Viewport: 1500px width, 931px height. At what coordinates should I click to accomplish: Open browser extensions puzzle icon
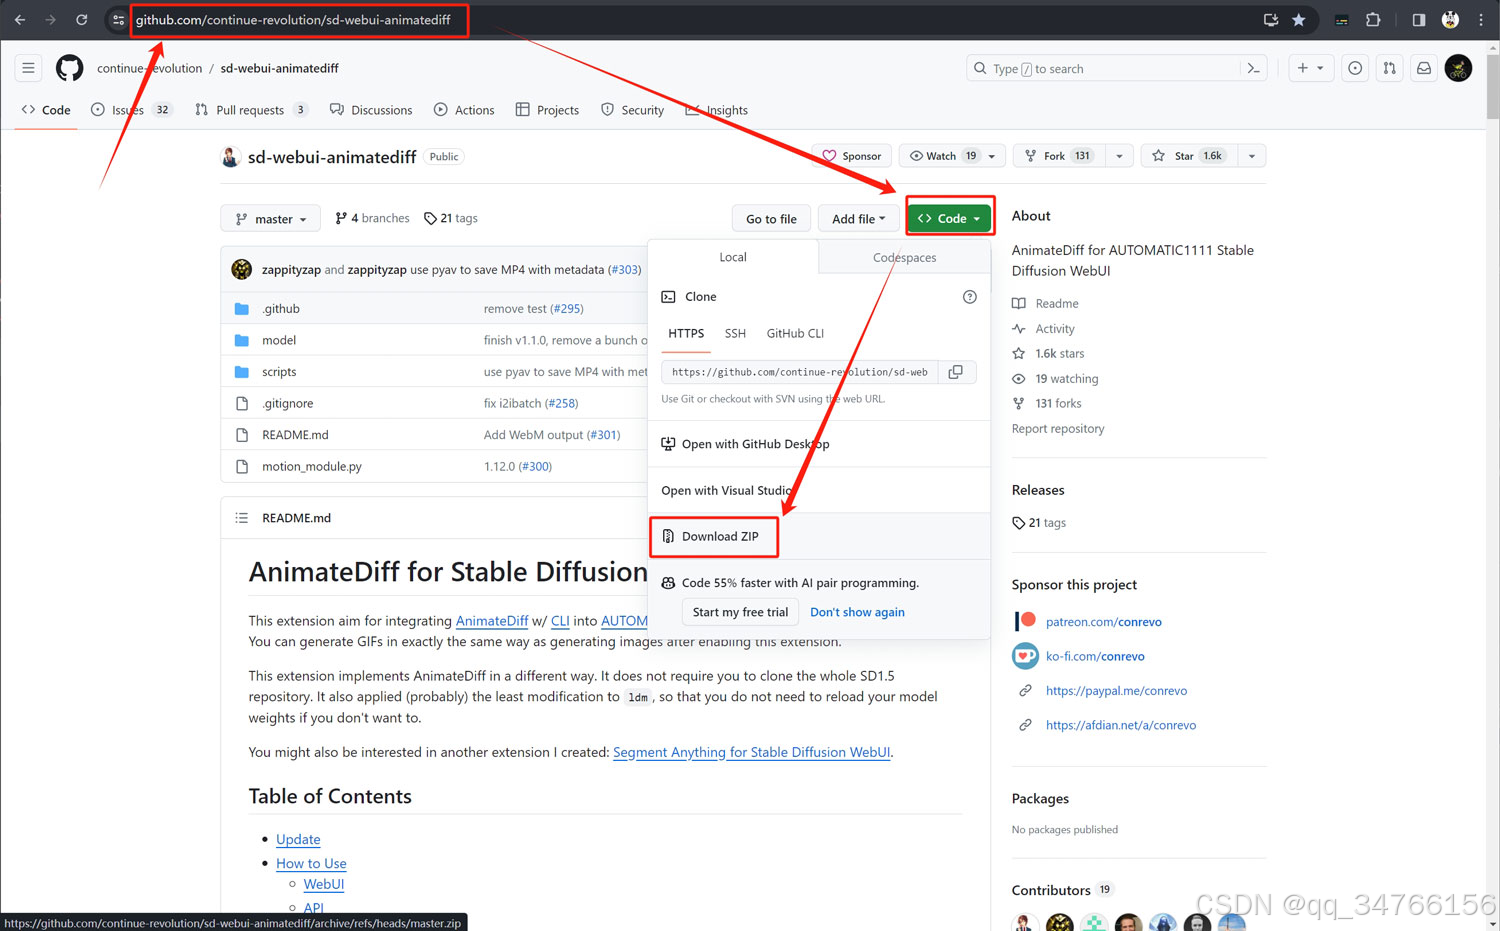1373,20
